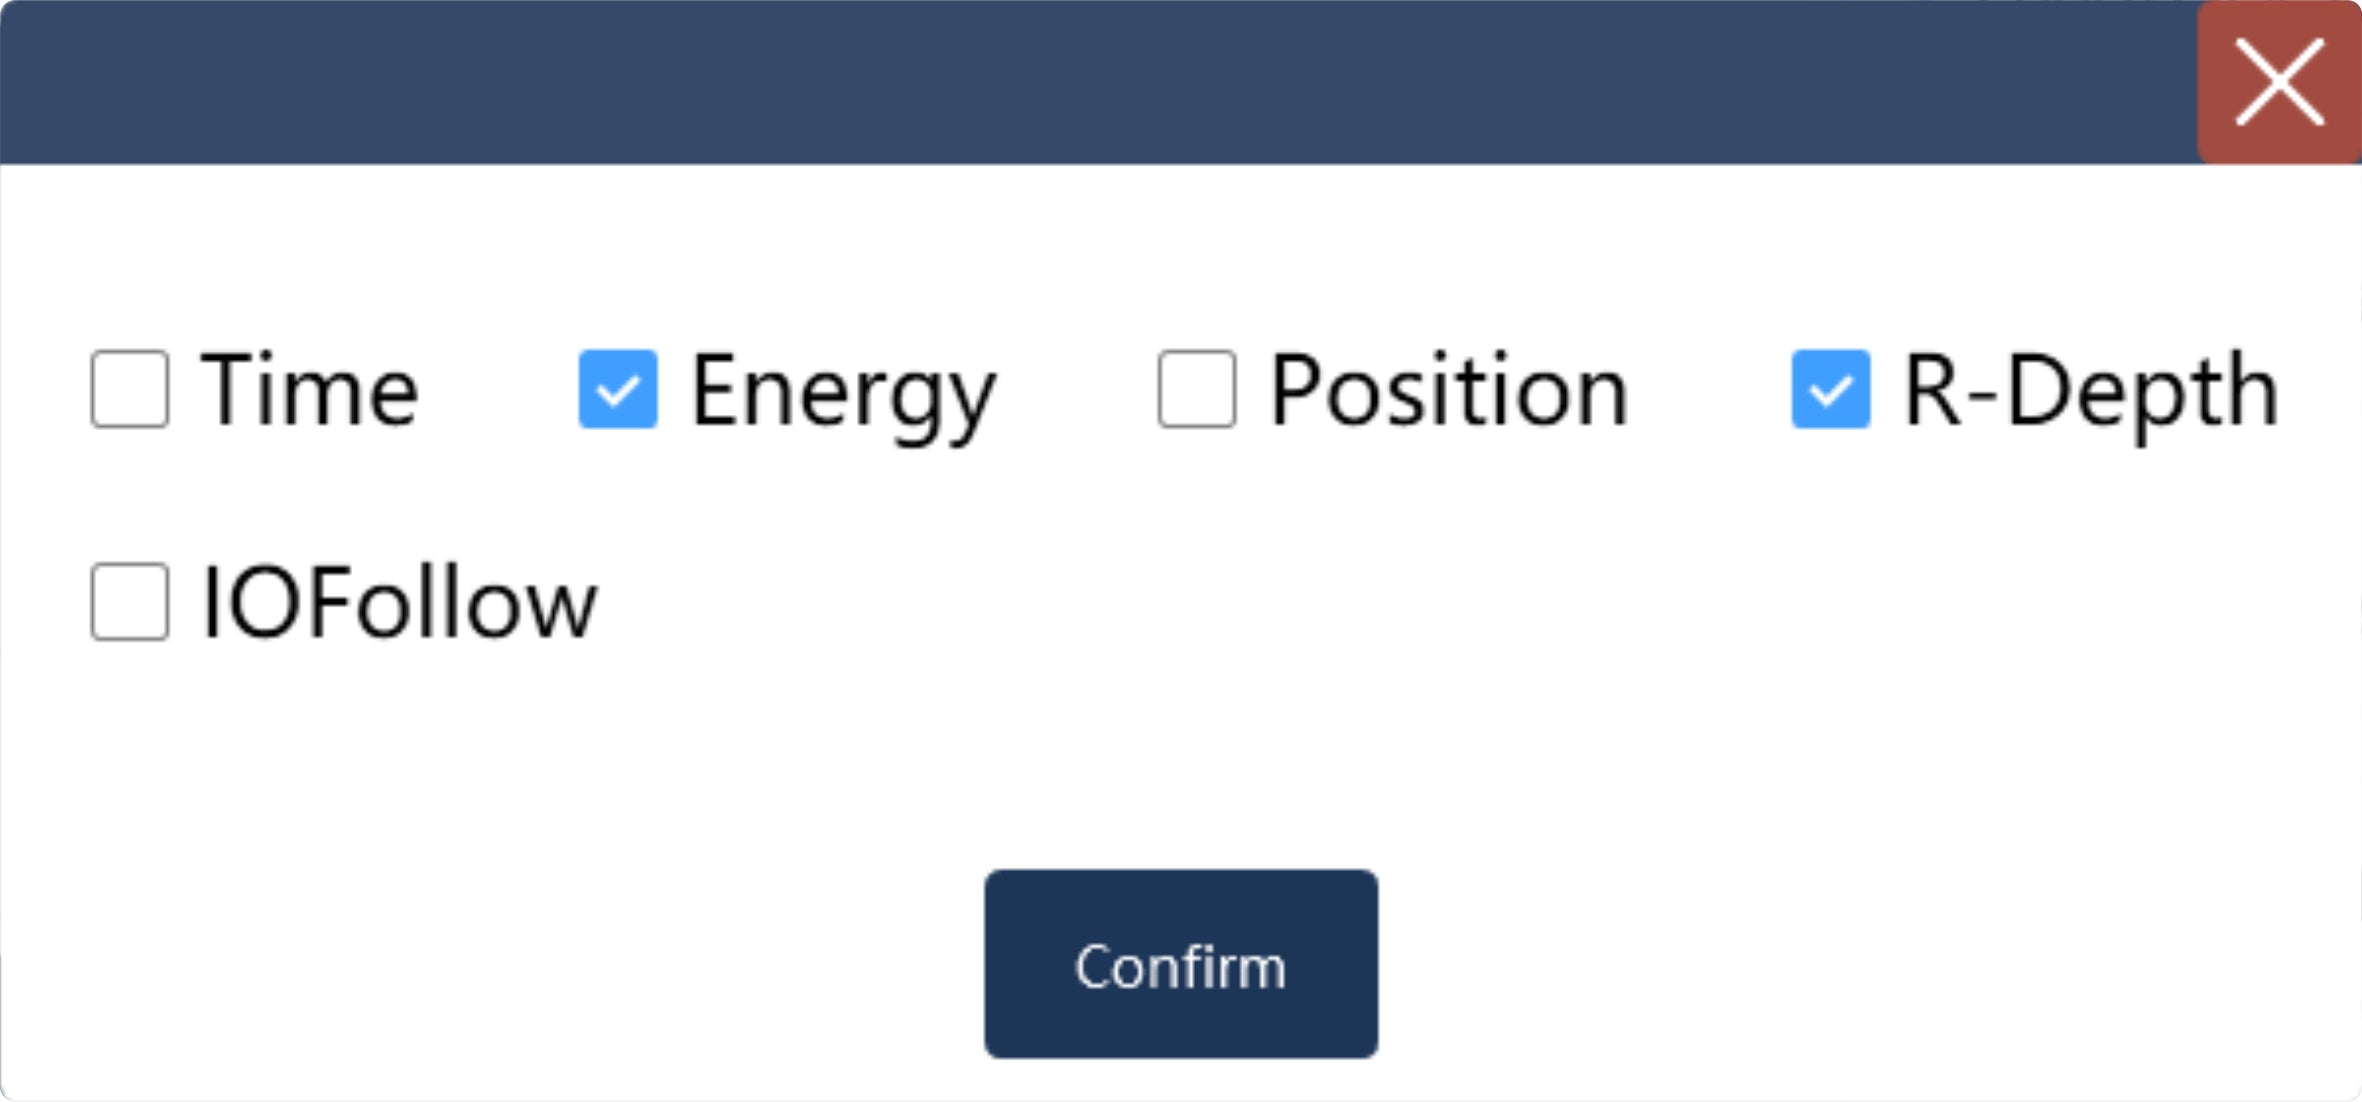Tick the Position checkbox
Image resolution: width=2362 pixels, height=1102 pixels.
(1196, 389)
